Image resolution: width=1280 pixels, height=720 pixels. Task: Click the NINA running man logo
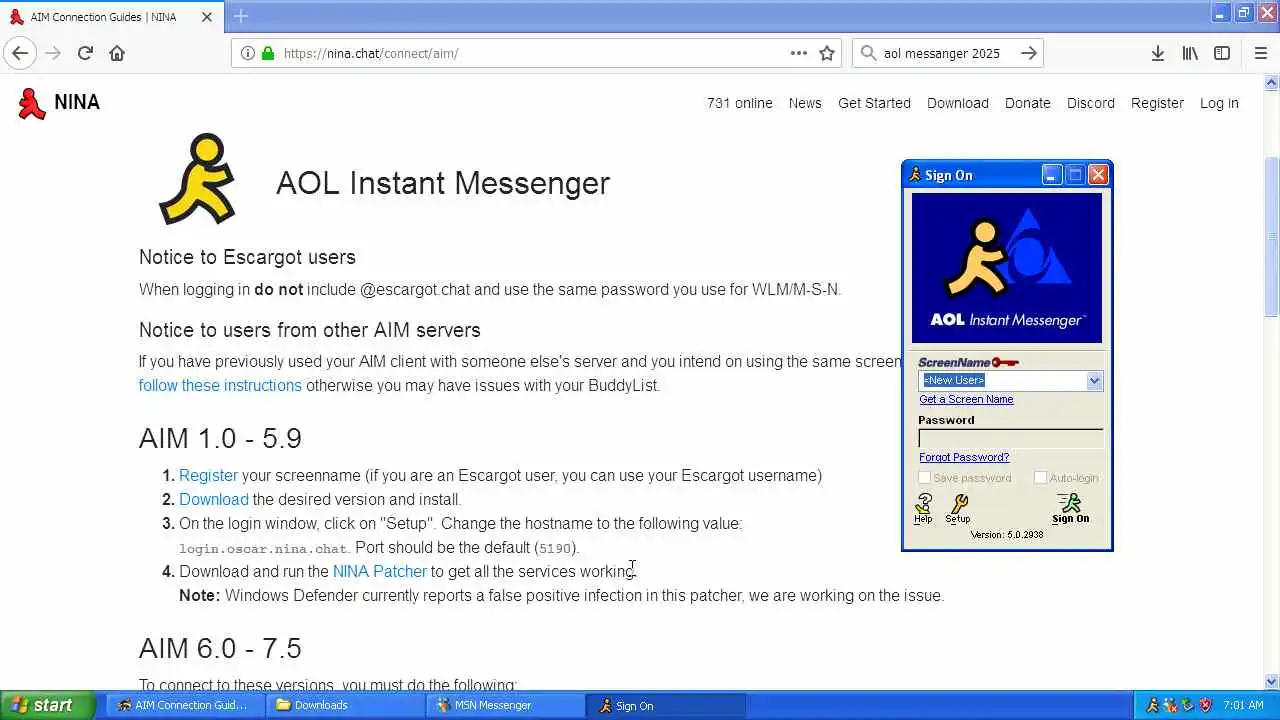coord(32,103)
